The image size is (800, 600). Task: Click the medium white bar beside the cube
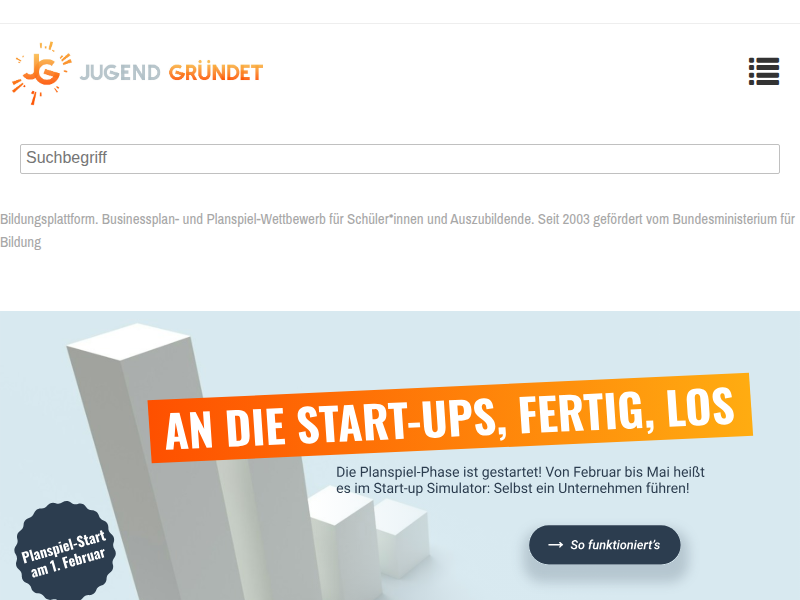pyautogui.click(x=342, y=541)
